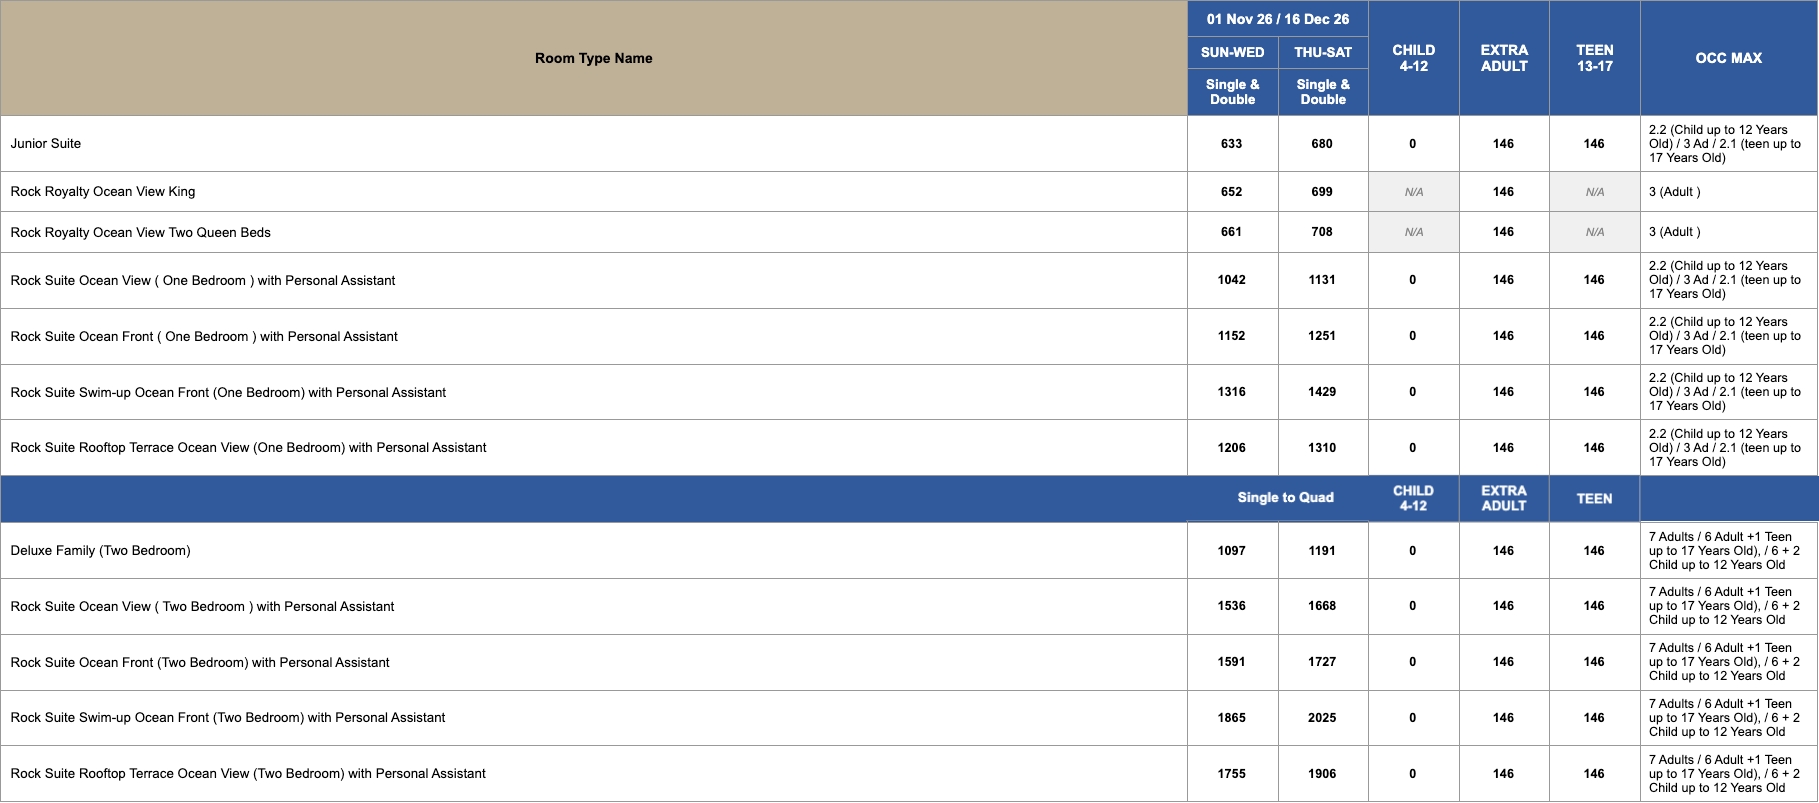This screenshot has width=1819, height=803.
Task: Click the THU-SAT column header
Action: (1322, 52)
